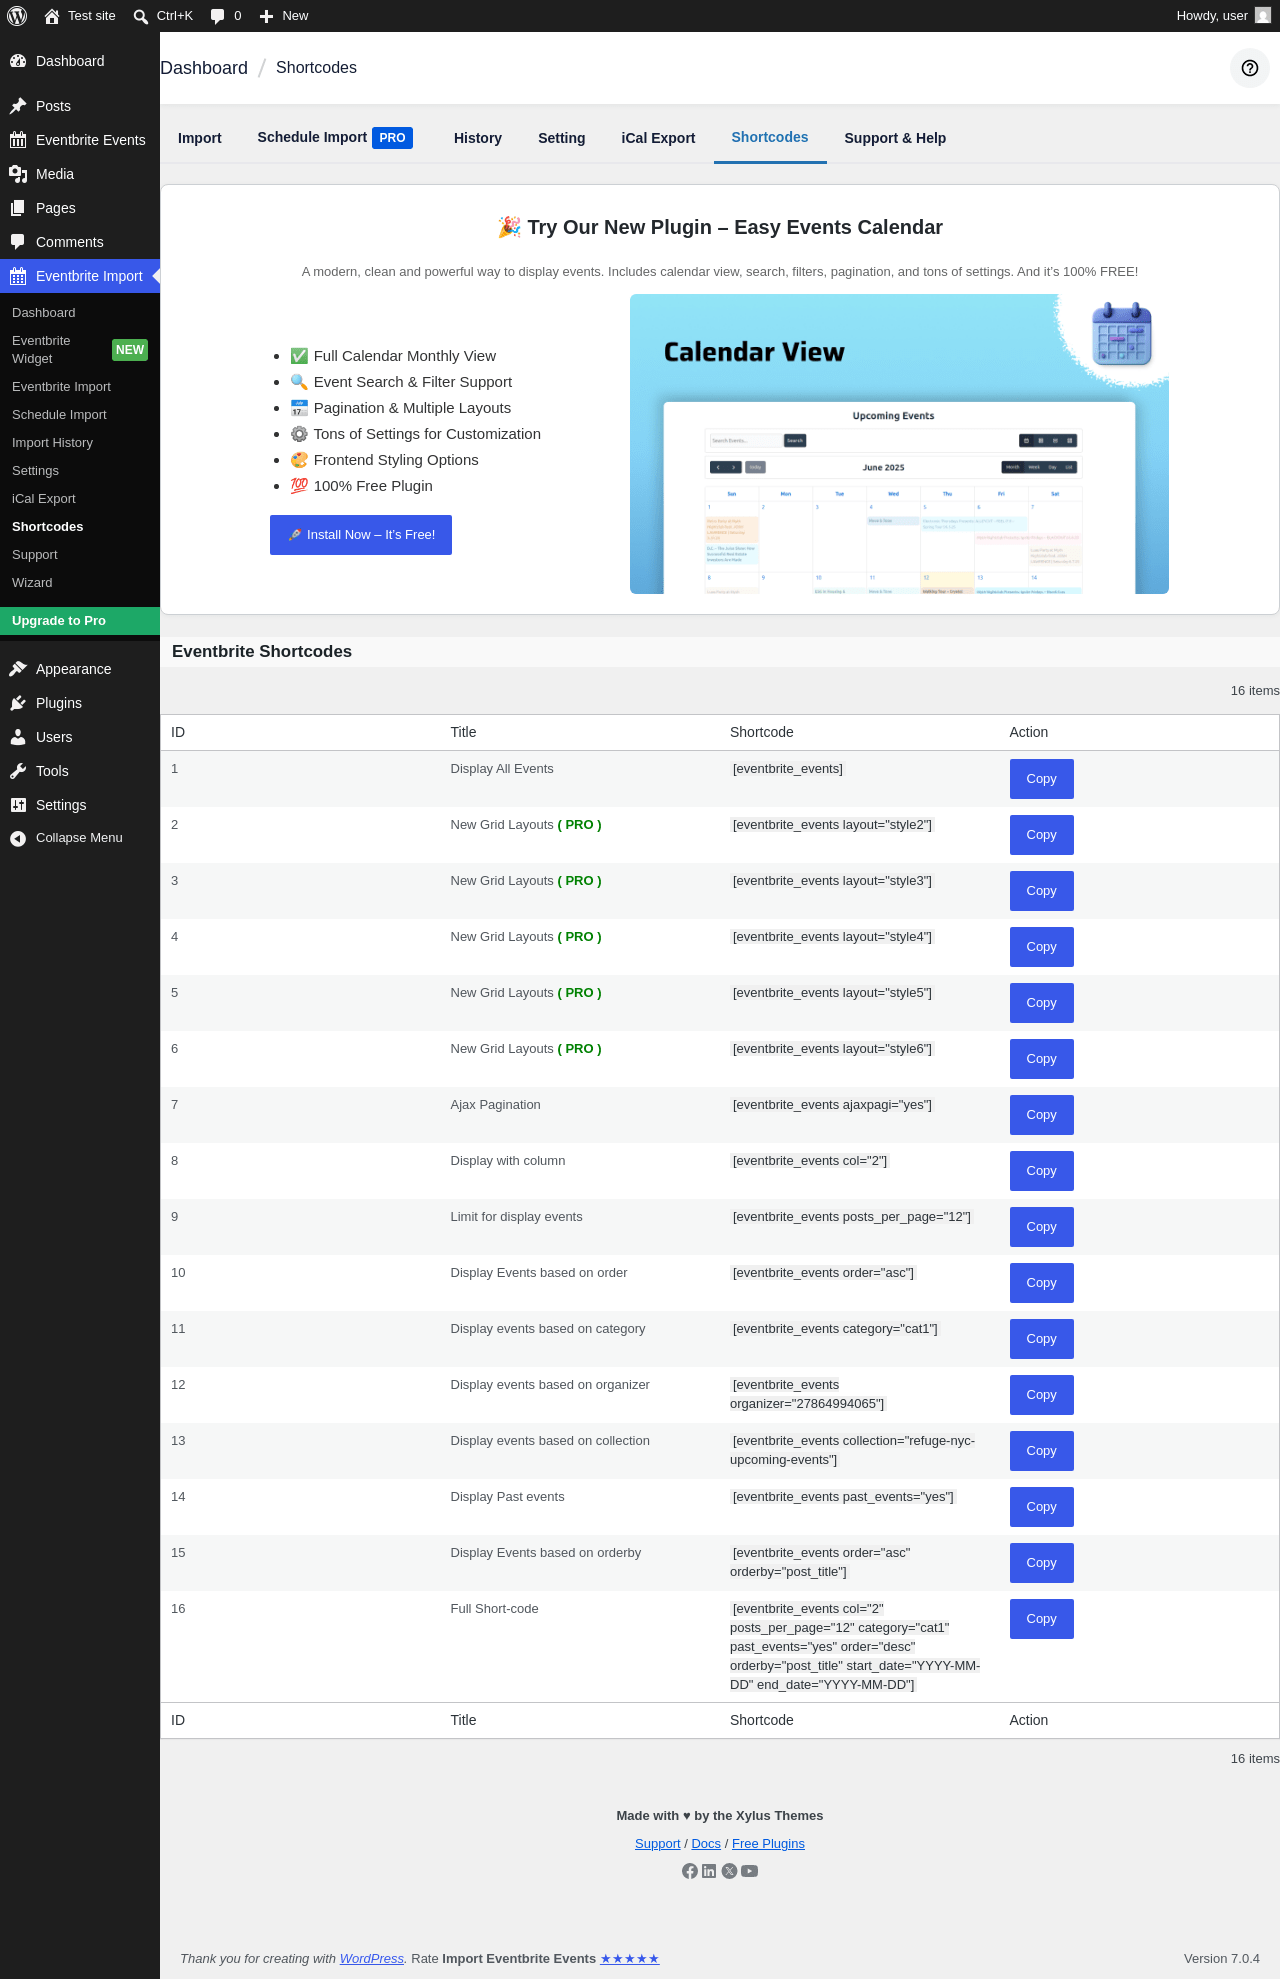Click the home icon beside Test site
The height and width of the screenshot is (1979, 1280).
pos(52,16)
